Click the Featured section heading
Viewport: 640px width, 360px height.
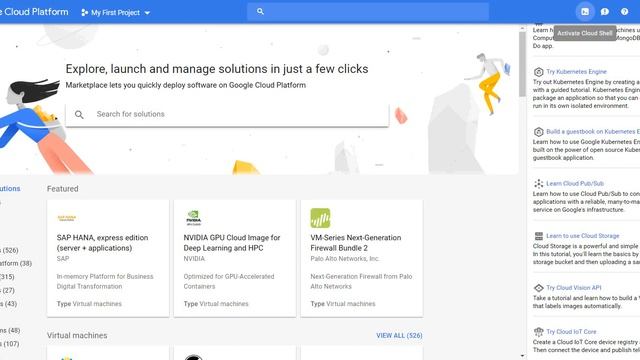(62, 189)
